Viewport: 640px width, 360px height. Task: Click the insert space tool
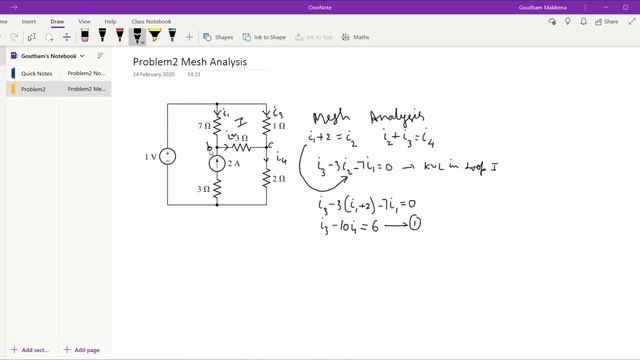click(x=67, y=37)
